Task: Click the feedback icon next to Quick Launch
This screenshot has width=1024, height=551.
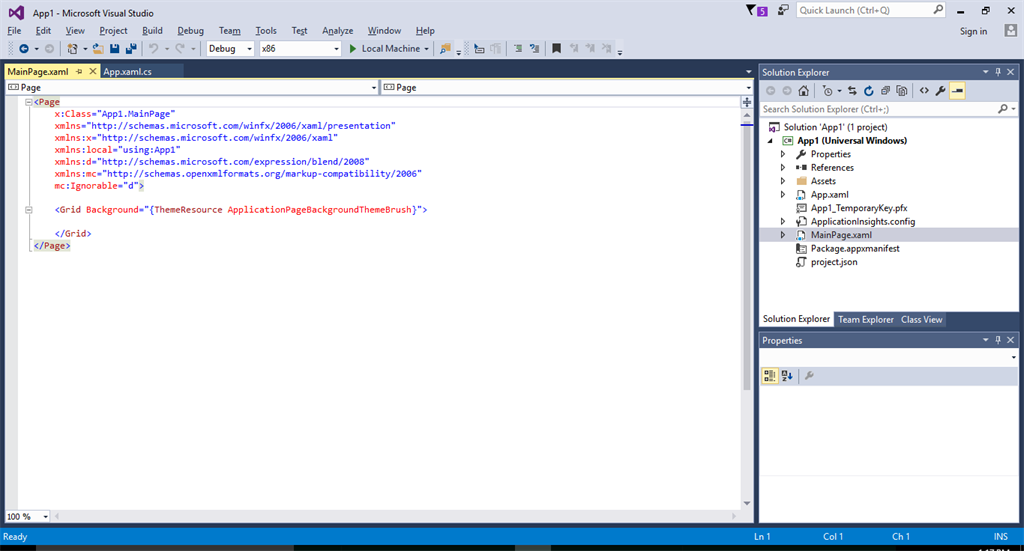Action: pyautogui.click(x=782, y=10)
